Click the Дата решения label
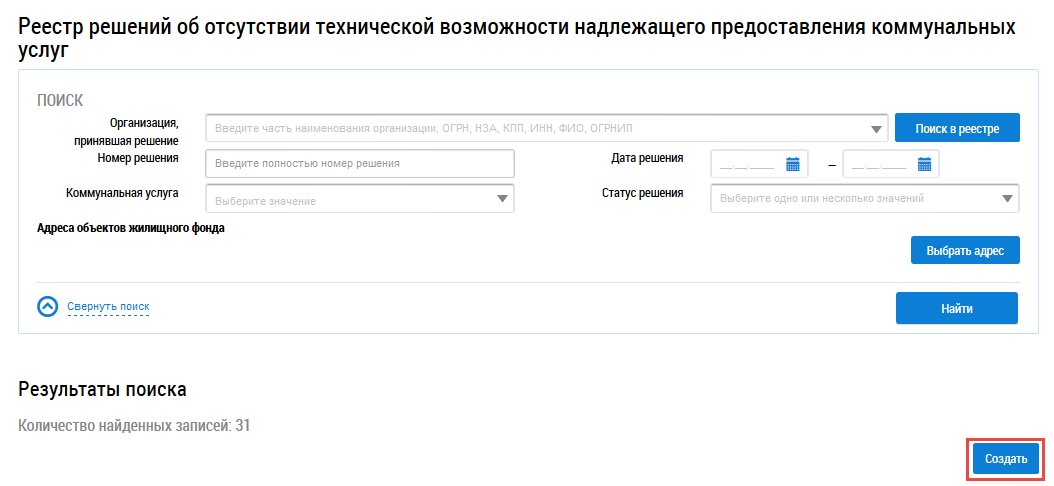1054x486 pixels. tap(647, 158)
